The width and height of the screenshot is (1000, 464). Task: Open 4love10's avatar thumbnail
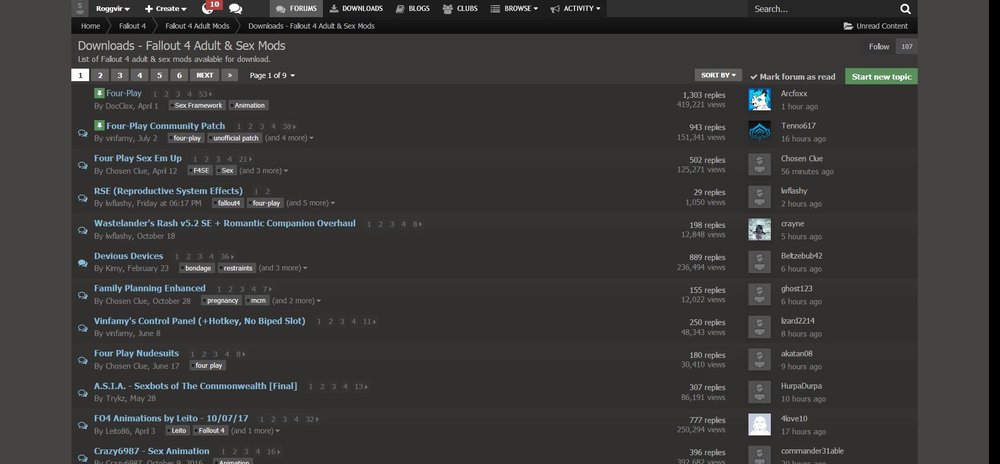(x=760, y=424)
